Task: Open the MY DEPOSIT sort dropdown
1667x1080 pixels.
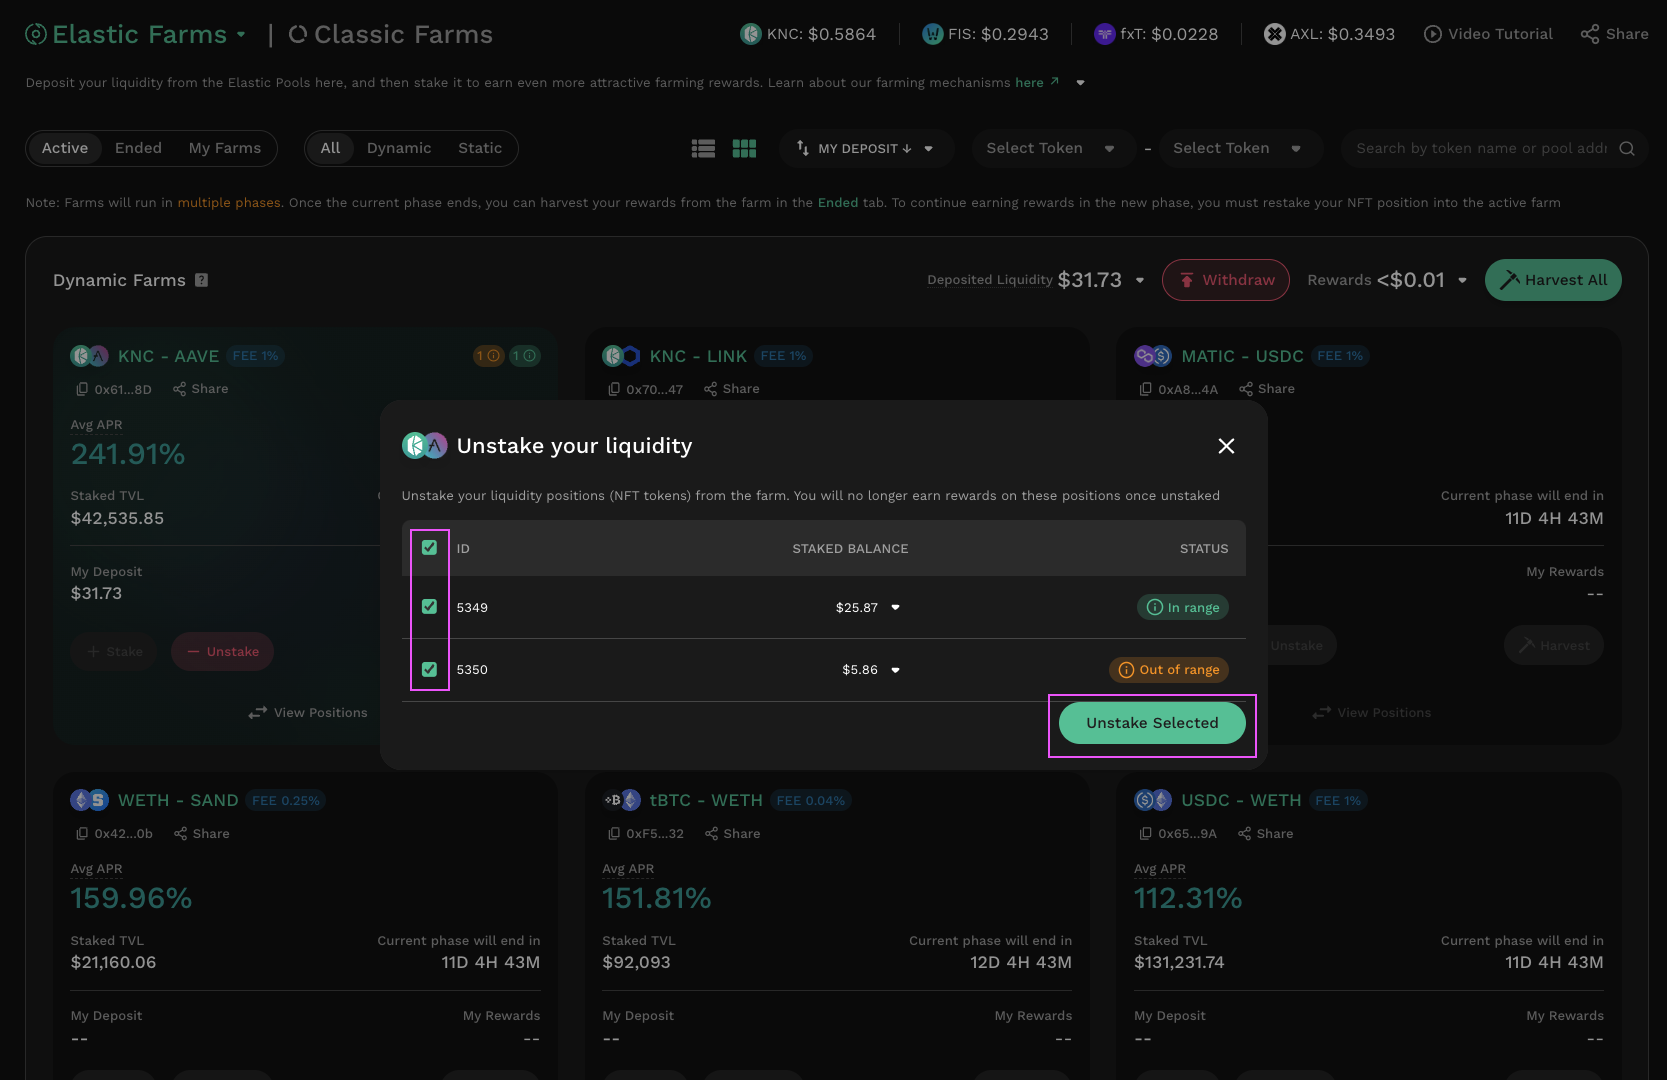Action: coord(866,149)
